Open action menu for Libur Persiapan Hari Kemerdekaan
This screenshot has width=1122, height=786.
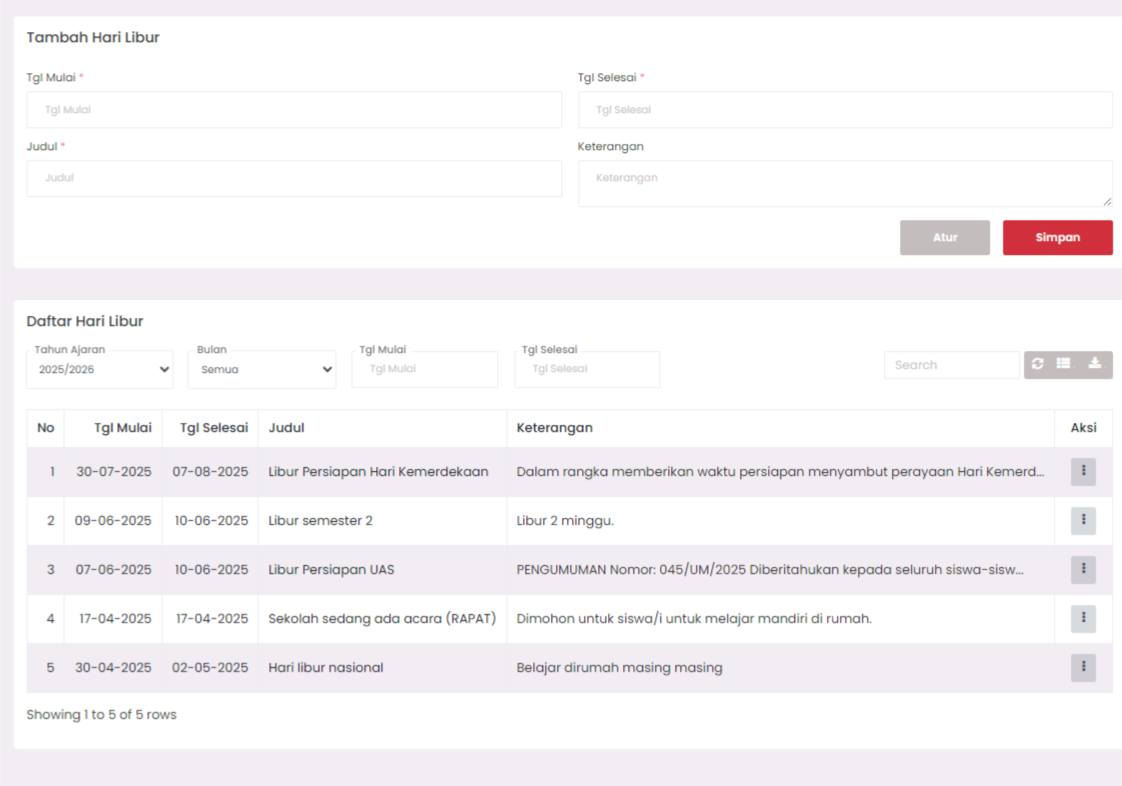tap(1083, 472)
